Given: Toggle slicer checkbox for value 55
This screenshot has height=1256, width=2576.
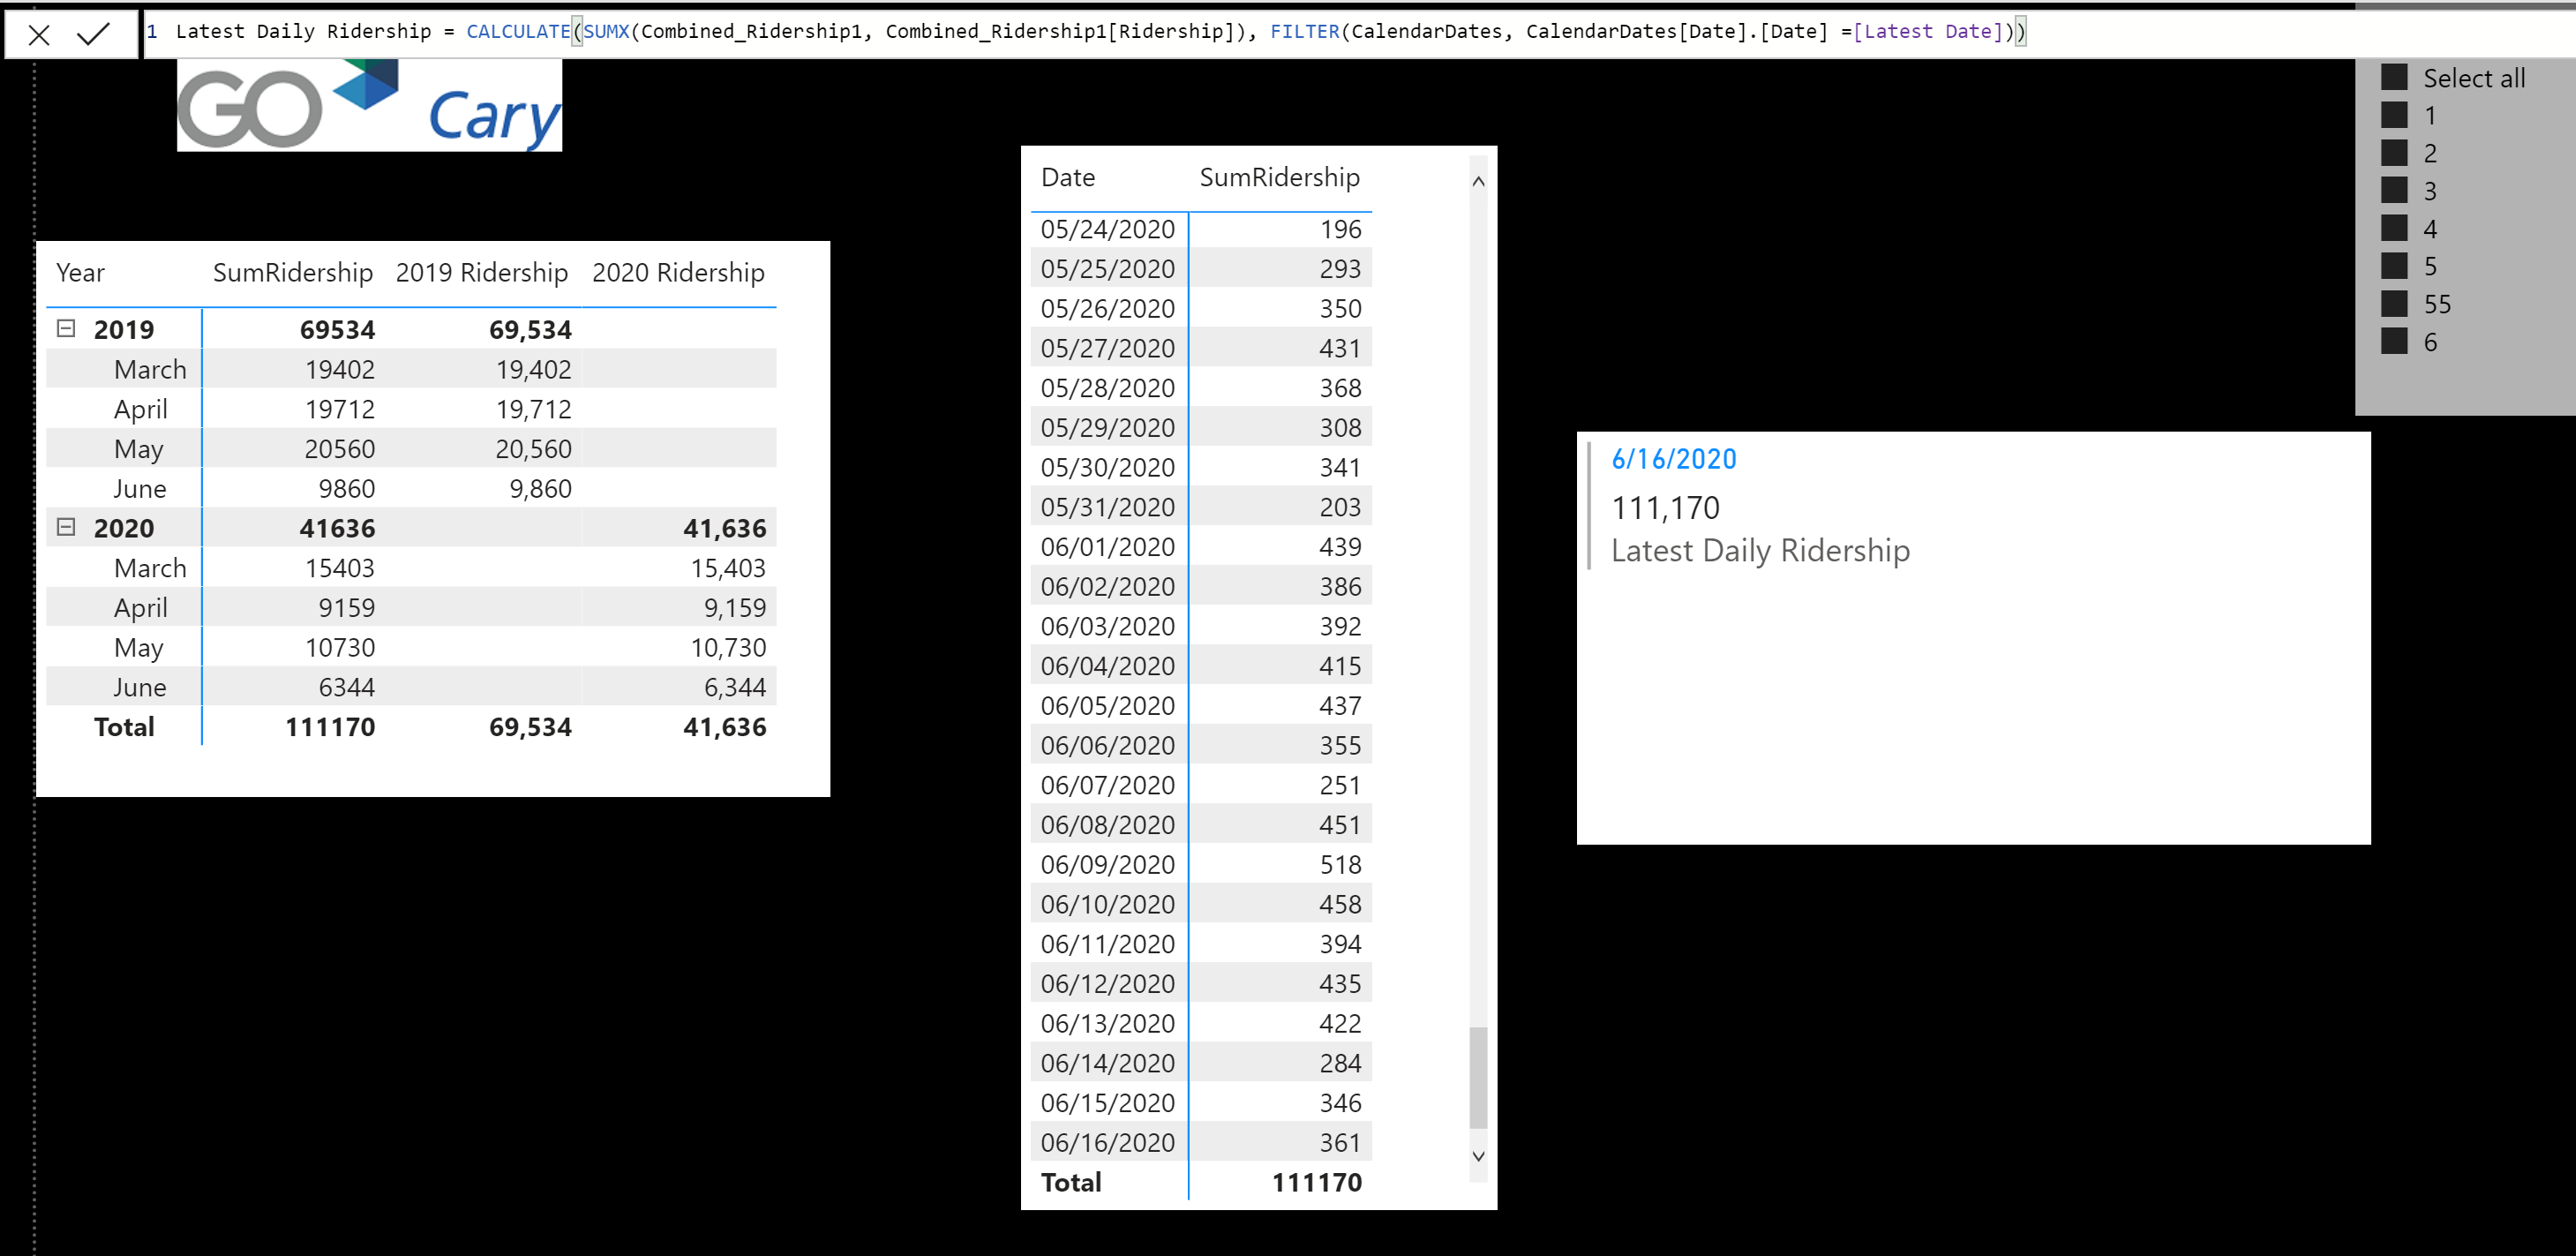Looking at the screenshot, I should click(2393, 304).
